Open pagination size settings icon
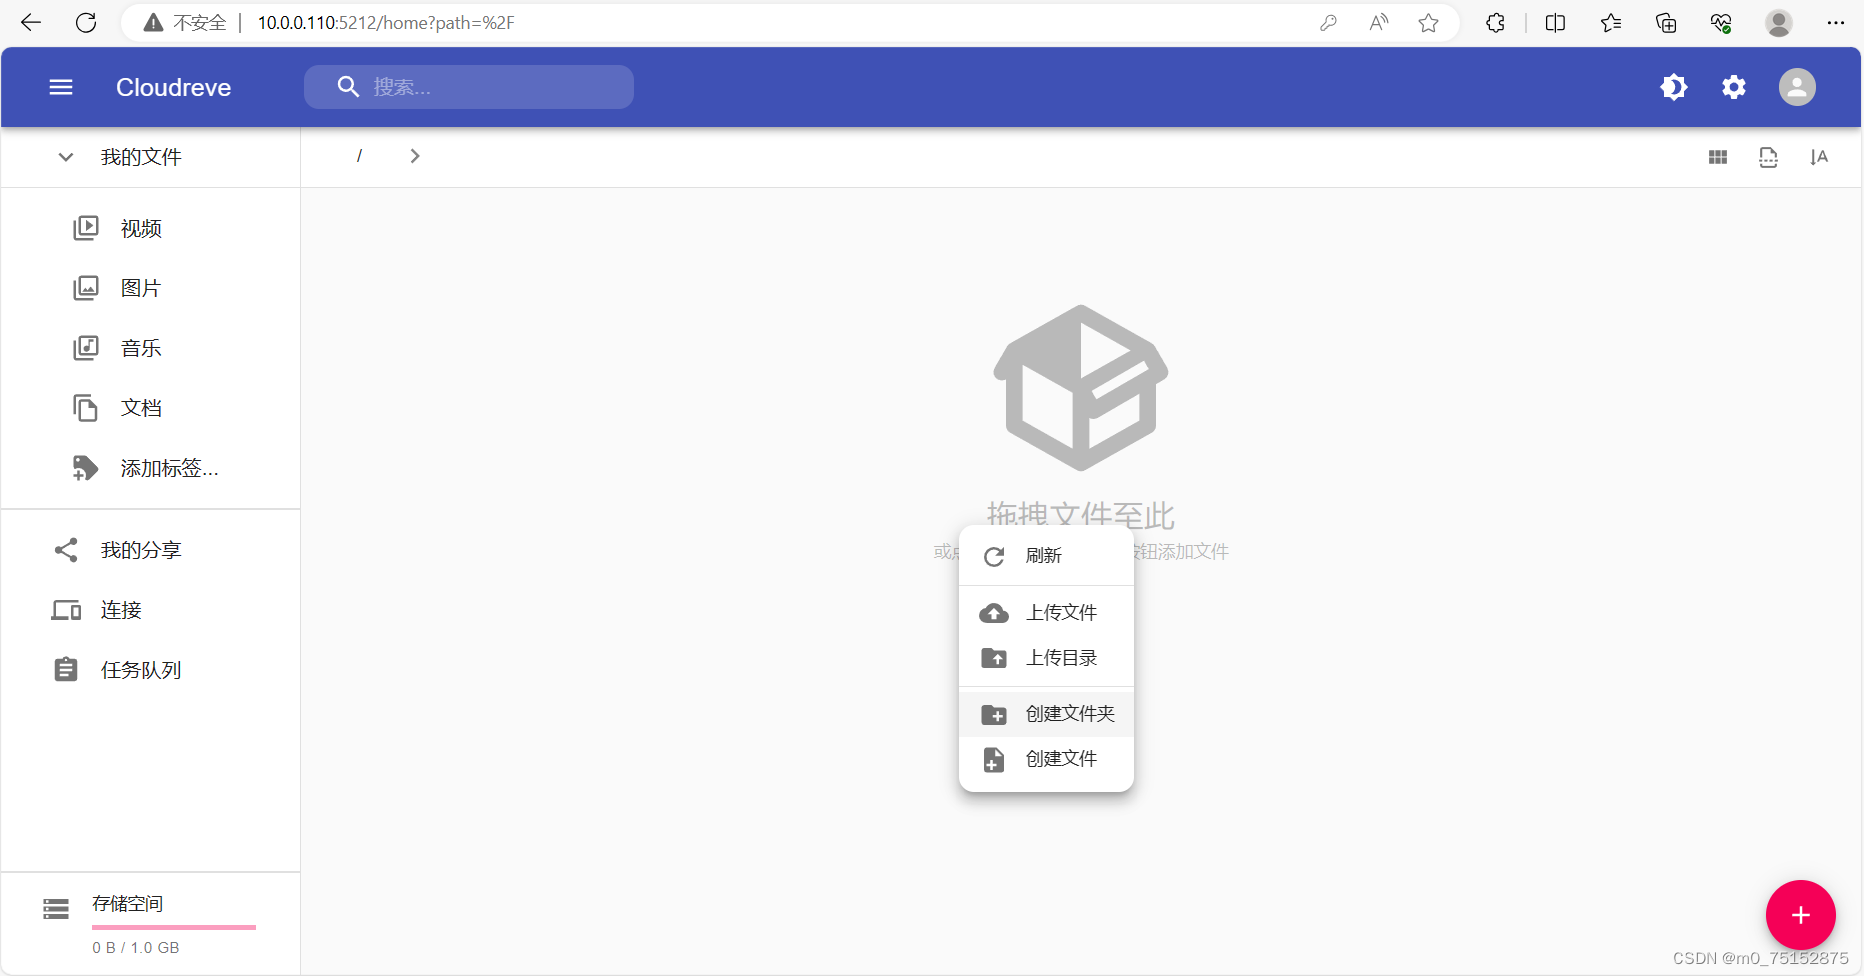The width and height of the screenshot is (1864, 976). coord(1768,157)
